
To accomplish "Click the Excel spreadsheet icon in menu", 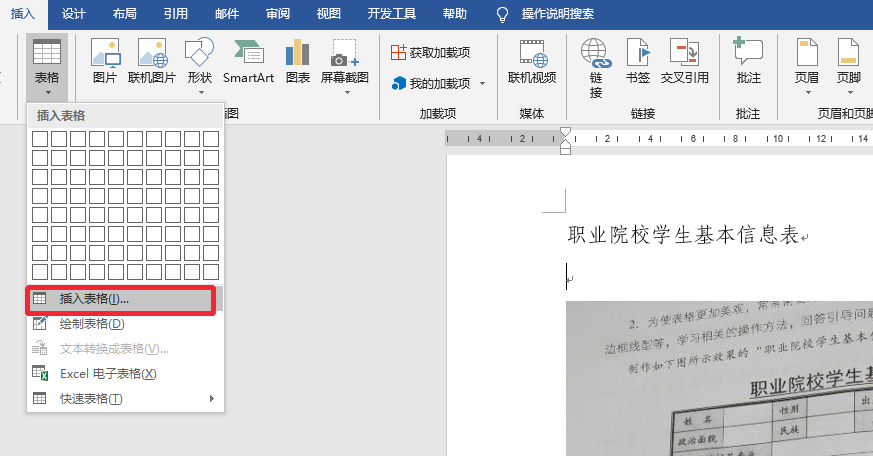I will click(x=40, y=374).
